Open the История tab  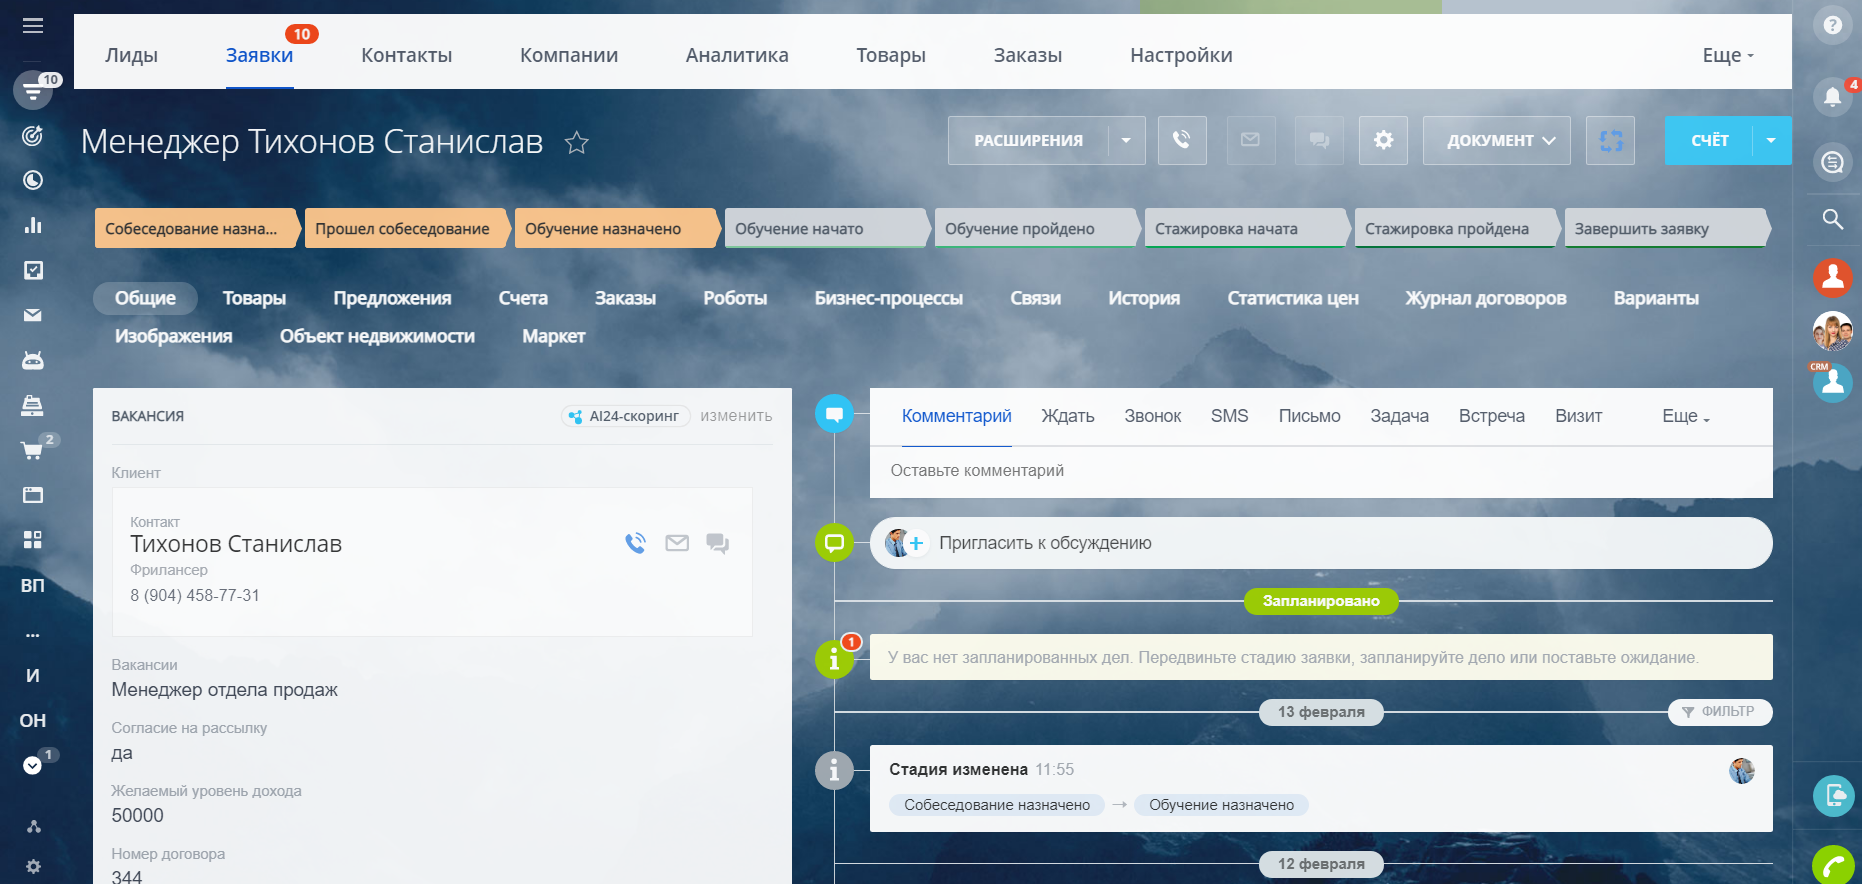tap(1143, 298)
